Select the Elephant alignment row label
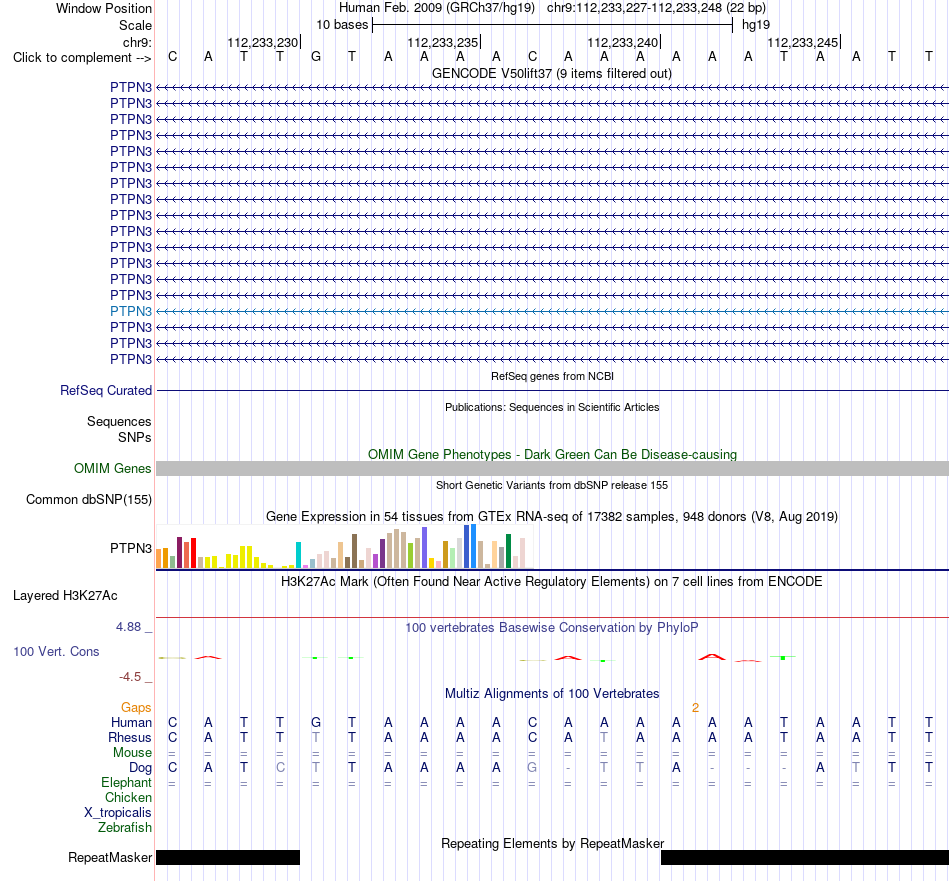This screenshot has height=881, width=950. pyautogui.click(x=126, y=783)
